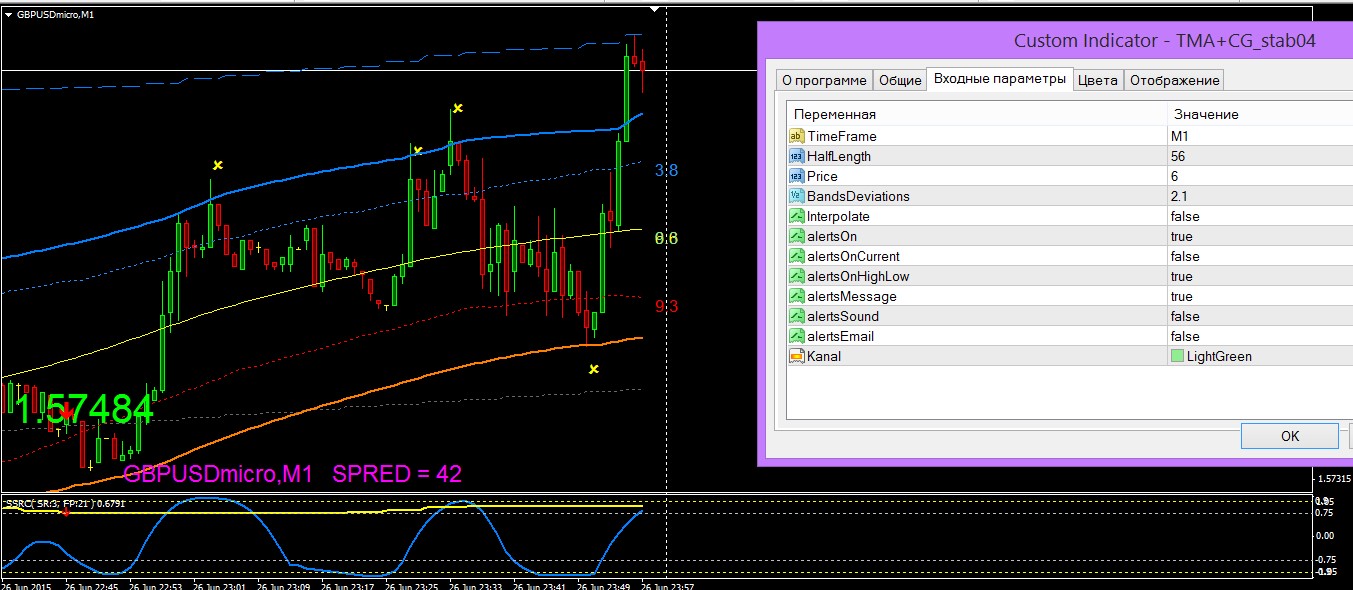1353x590 pixels.
Task: Open the 'Общие' tab
Action: pyautogui.click(x=899, y=80)
